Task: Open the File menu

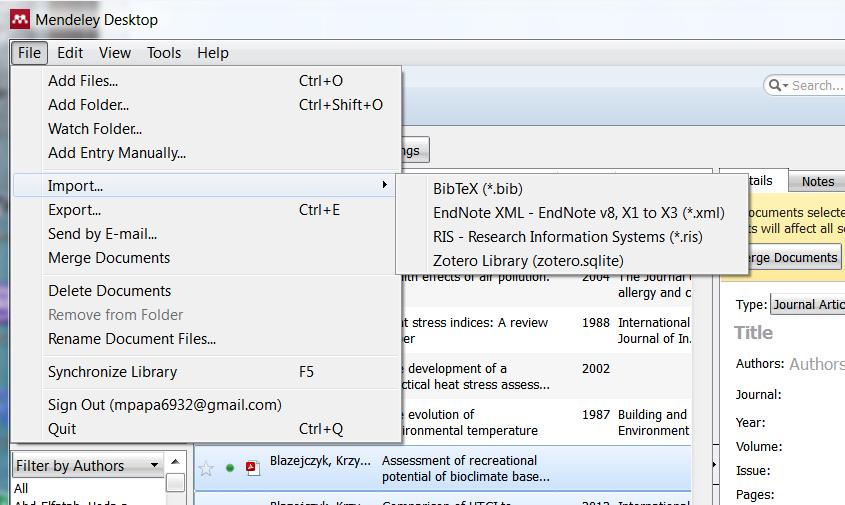Action: point(29,53)
